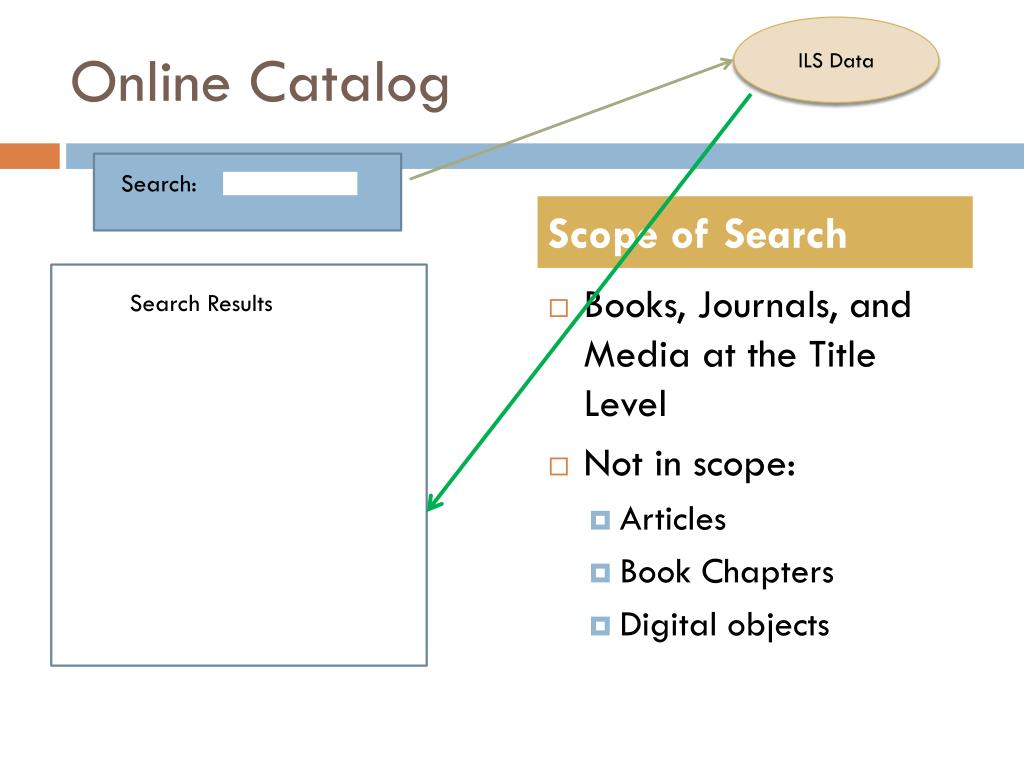The width and height of the screenshot is (1024, 768).
Task: Click the 'Search Results' heading text
Action: click(201, 304)
